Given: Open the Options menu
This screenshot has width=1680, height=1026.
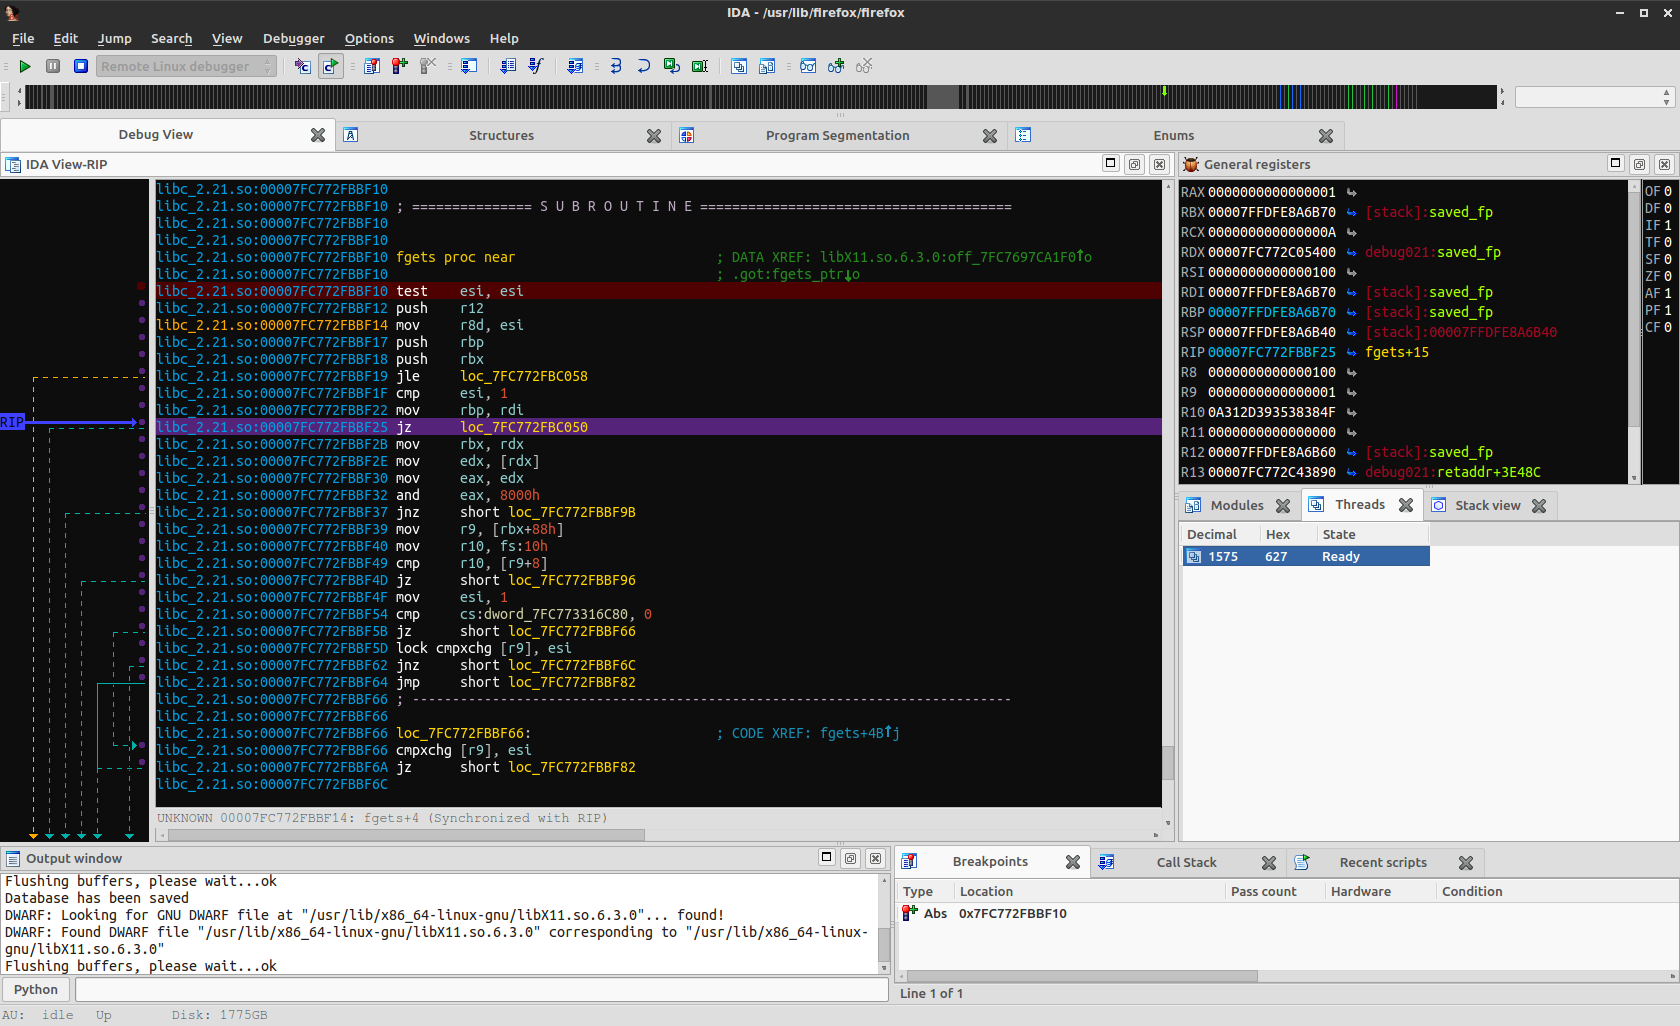Looking at the screenshot, I should point(369,38).
